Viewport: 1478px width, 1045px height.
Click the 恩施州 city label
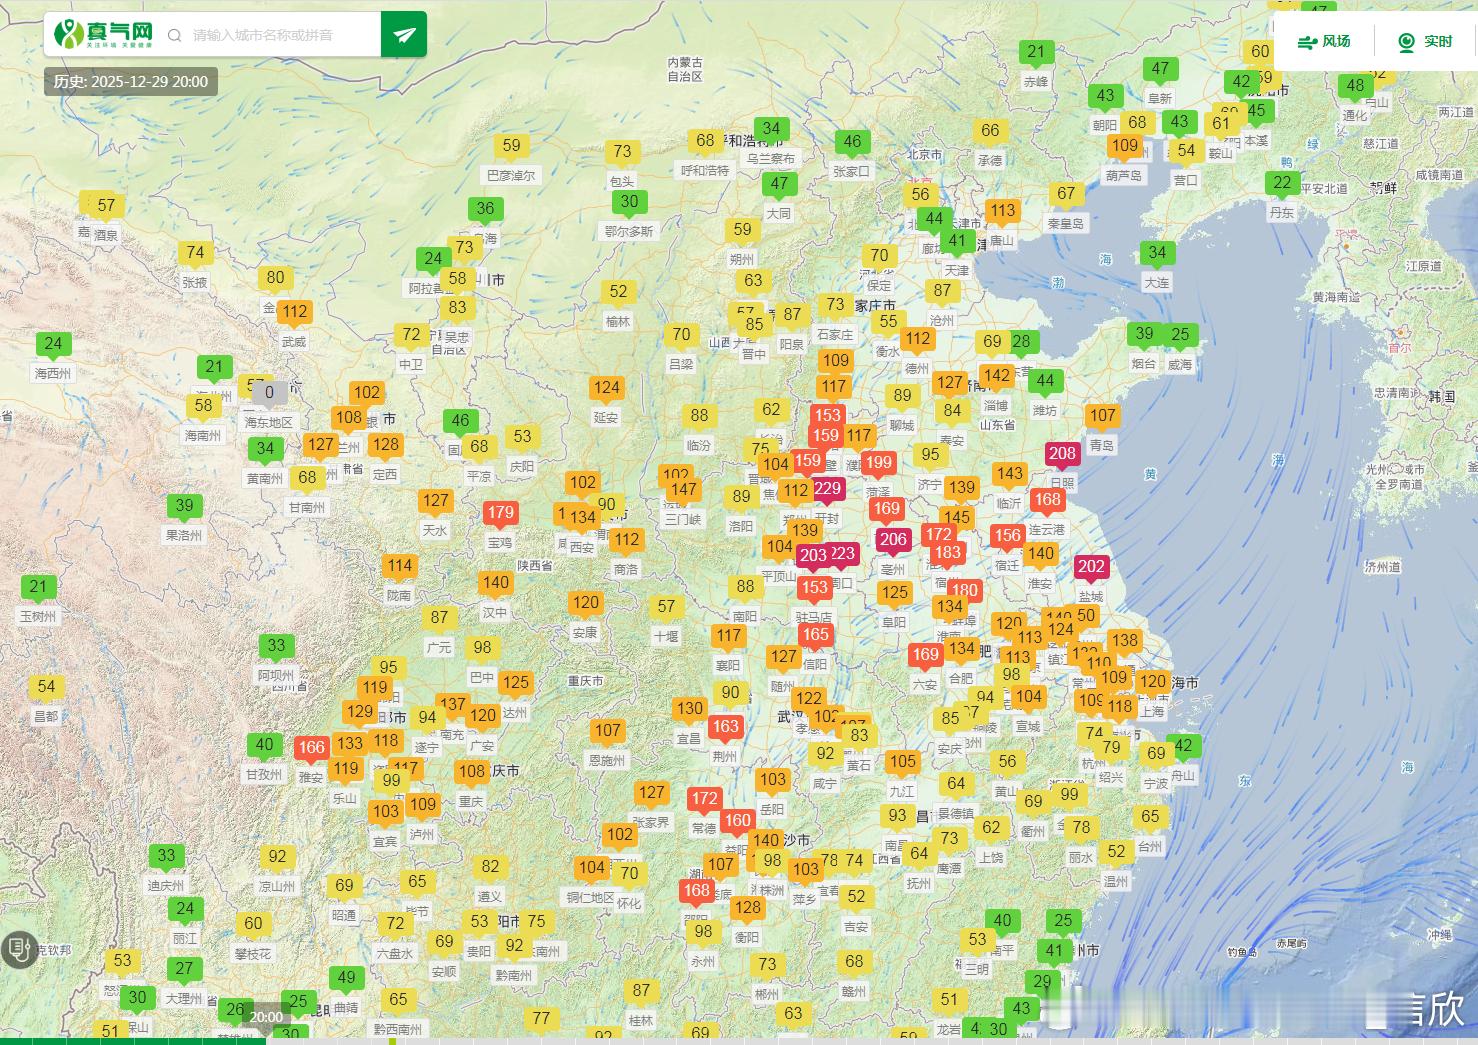(607, 760)
